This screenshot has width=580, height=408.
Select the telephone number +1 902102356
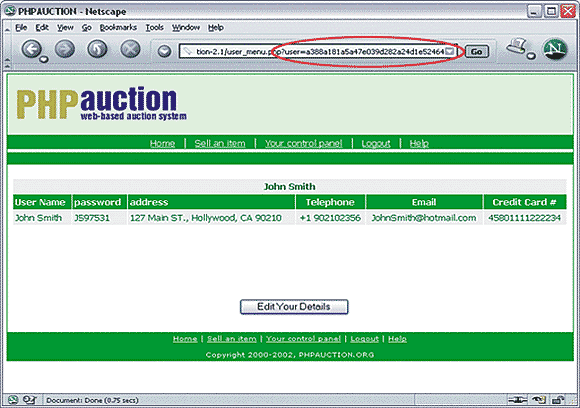[330, 218]
